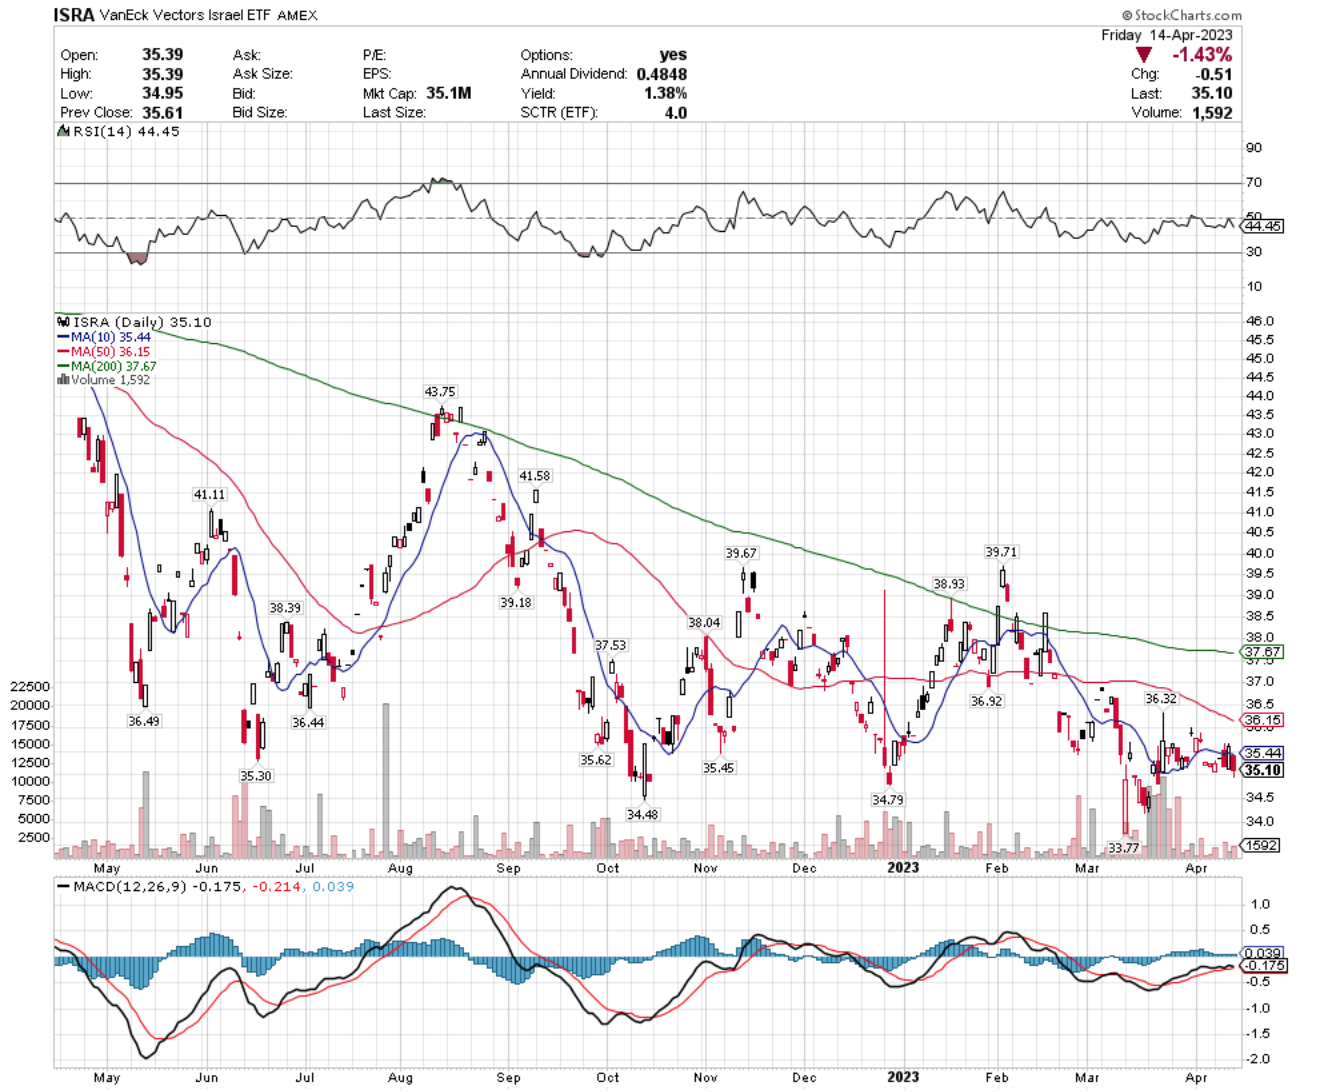Click the 41.11 price annotation
The image size is (1318, 1092).
[210, 494]
